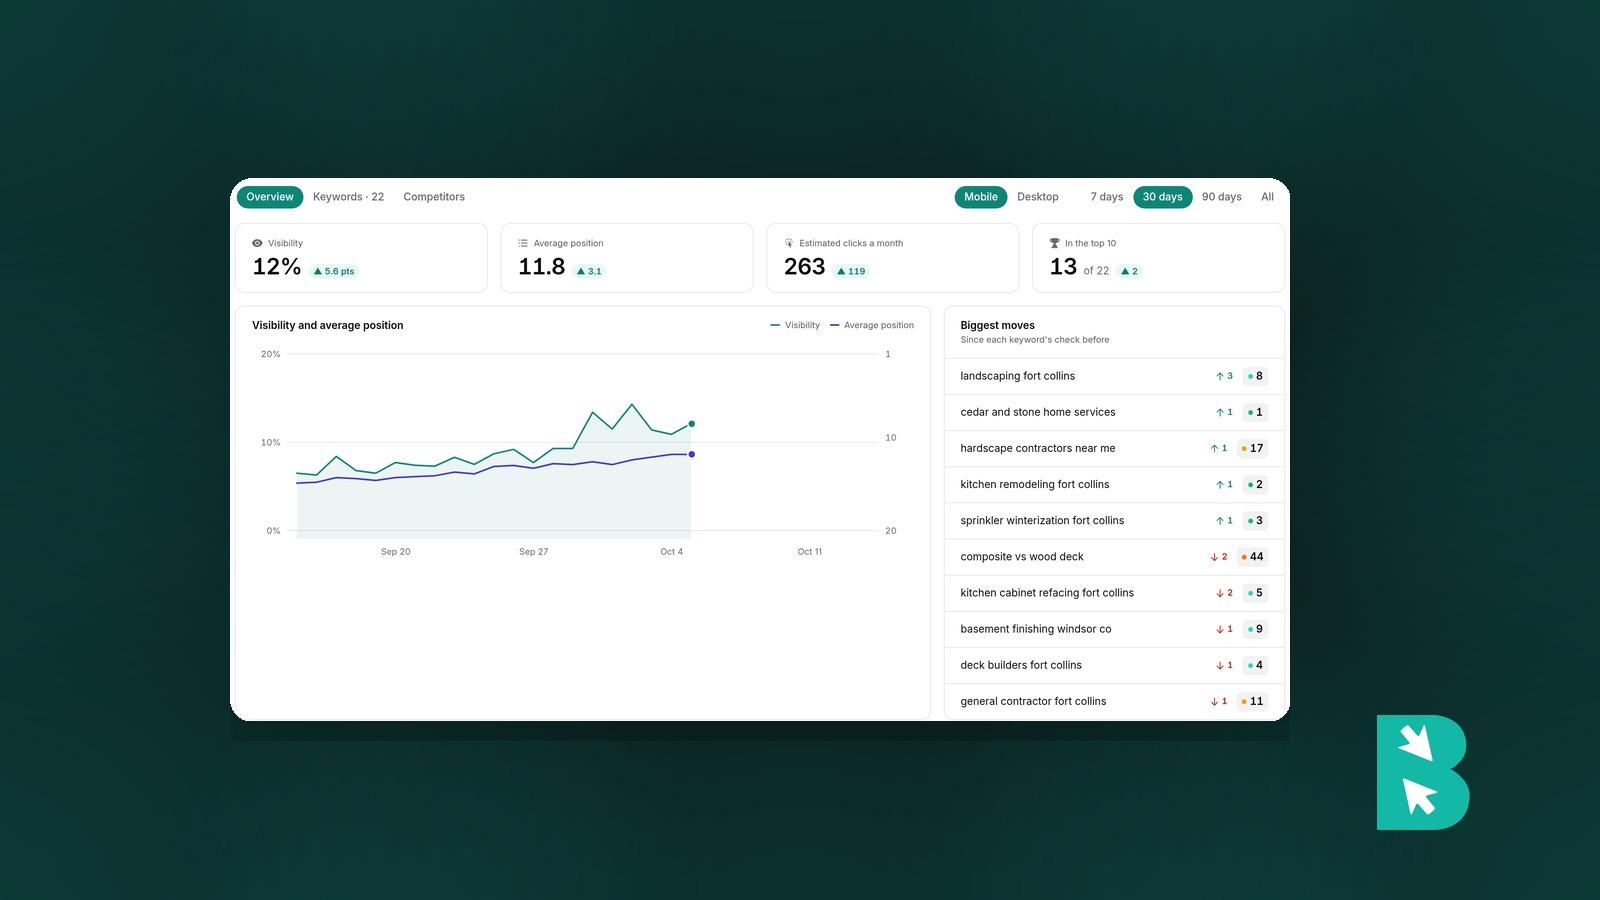The height and width of the screenshot is (900, 1600).
Task: Click position badge 8 for landscaping fort collins
Action: coord(1255,376)
